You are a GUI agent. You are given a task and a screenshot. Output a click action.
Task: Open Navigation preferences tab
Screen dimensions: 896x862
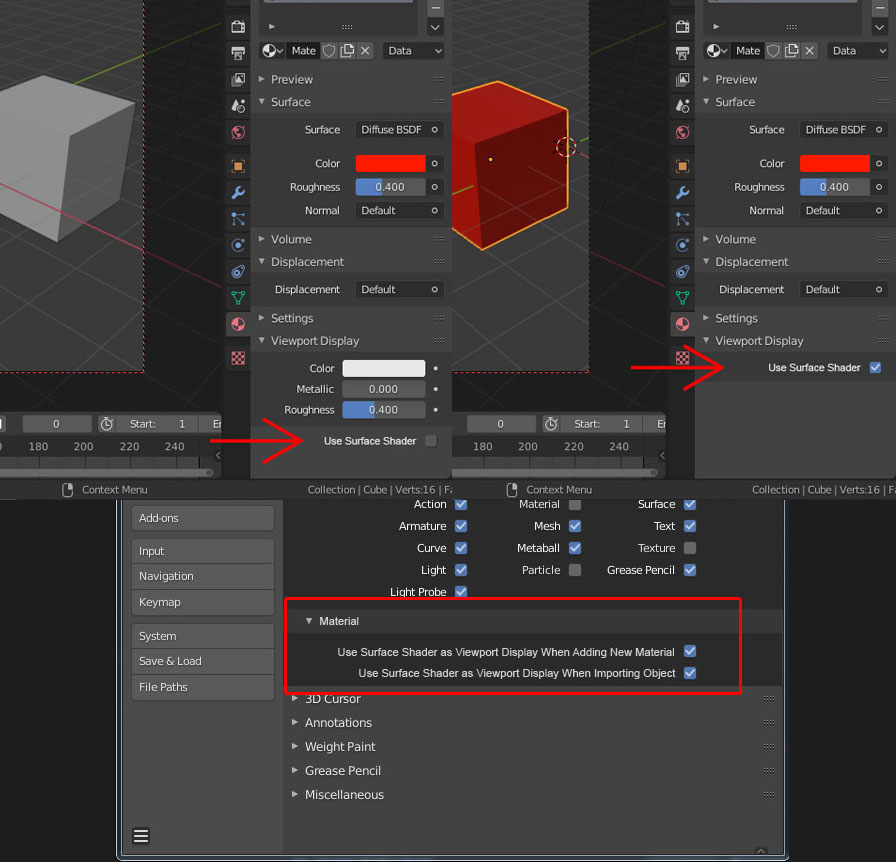[x=203, y=576]
